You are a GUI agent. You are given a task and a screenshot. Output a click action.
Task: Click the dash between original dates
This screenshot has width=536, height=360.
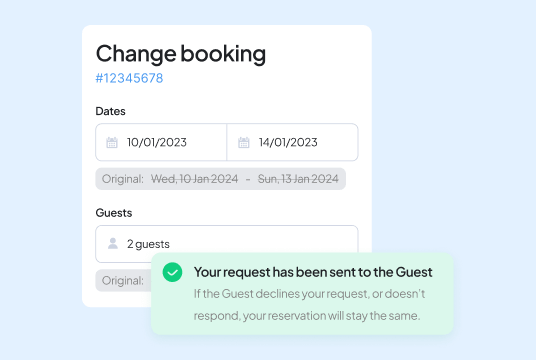click(248, 179)
